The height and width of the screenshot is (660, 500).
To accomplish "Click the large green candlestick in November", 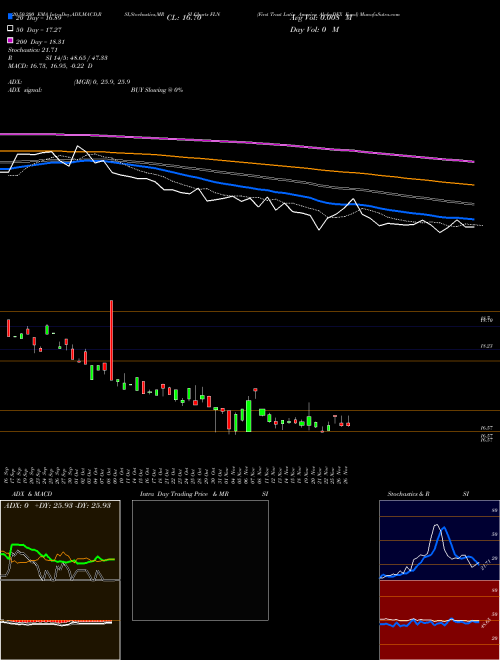I will click(249, 415).
